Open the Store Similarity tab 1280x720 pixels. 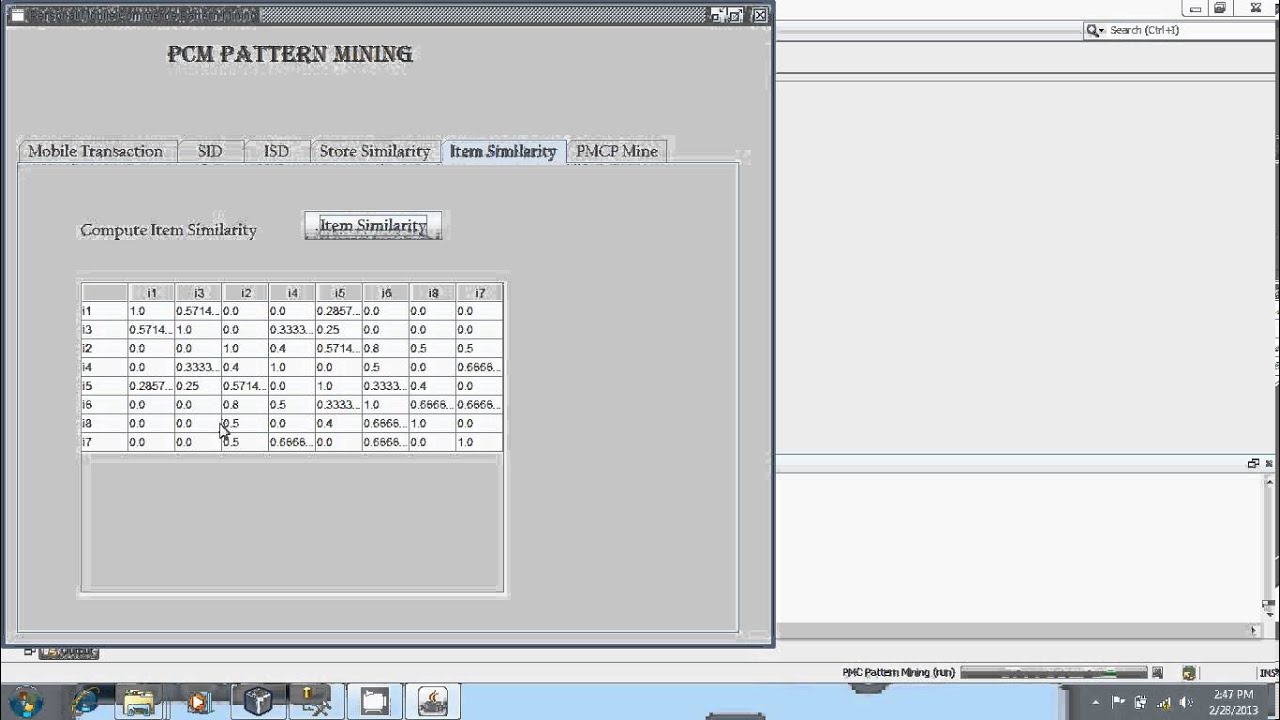pos(375,151)
